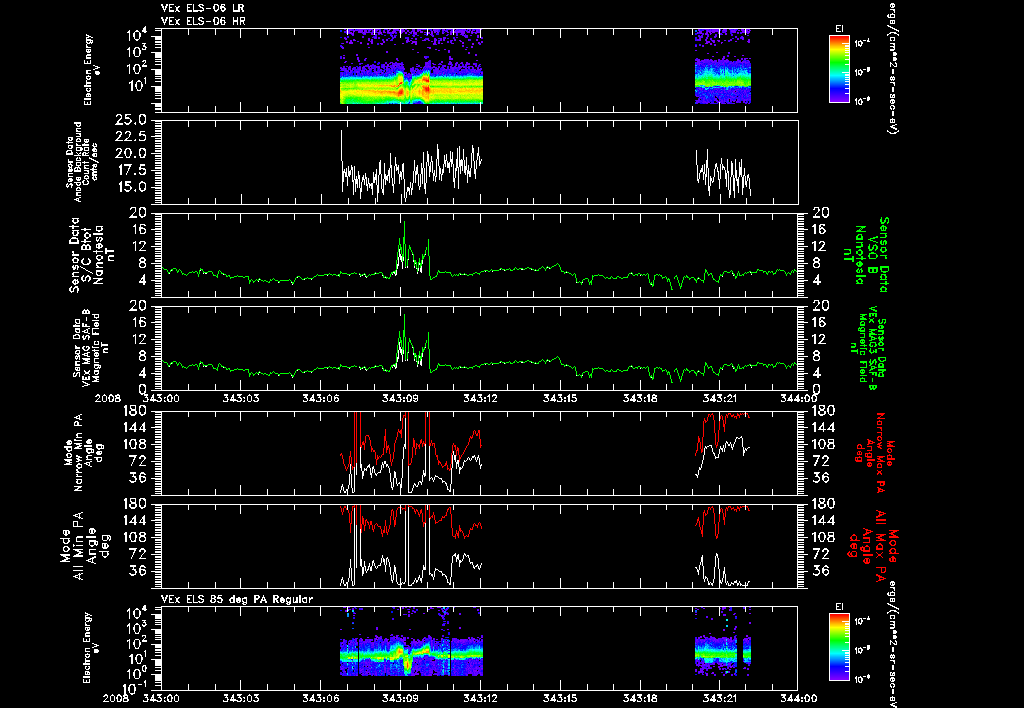
Task: Click the EI color bar beside the top spectrogram
Action: (839, 69)
